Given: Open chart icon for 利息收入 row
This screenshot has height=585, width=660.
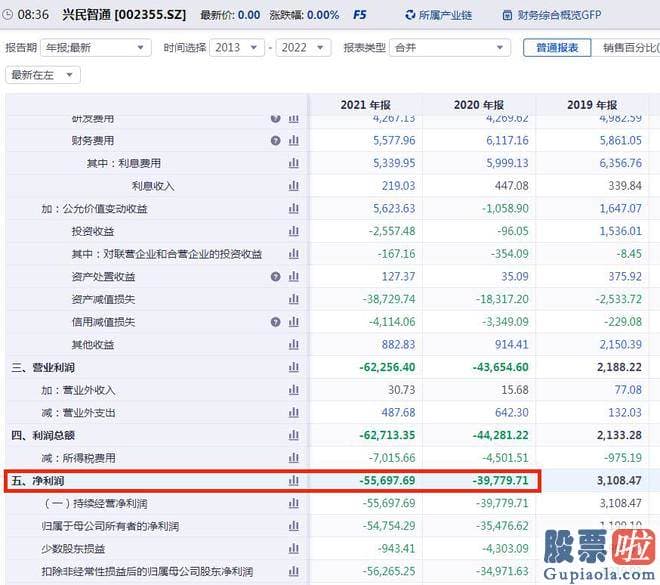Looking at the screenshot, I should point(294,186).
